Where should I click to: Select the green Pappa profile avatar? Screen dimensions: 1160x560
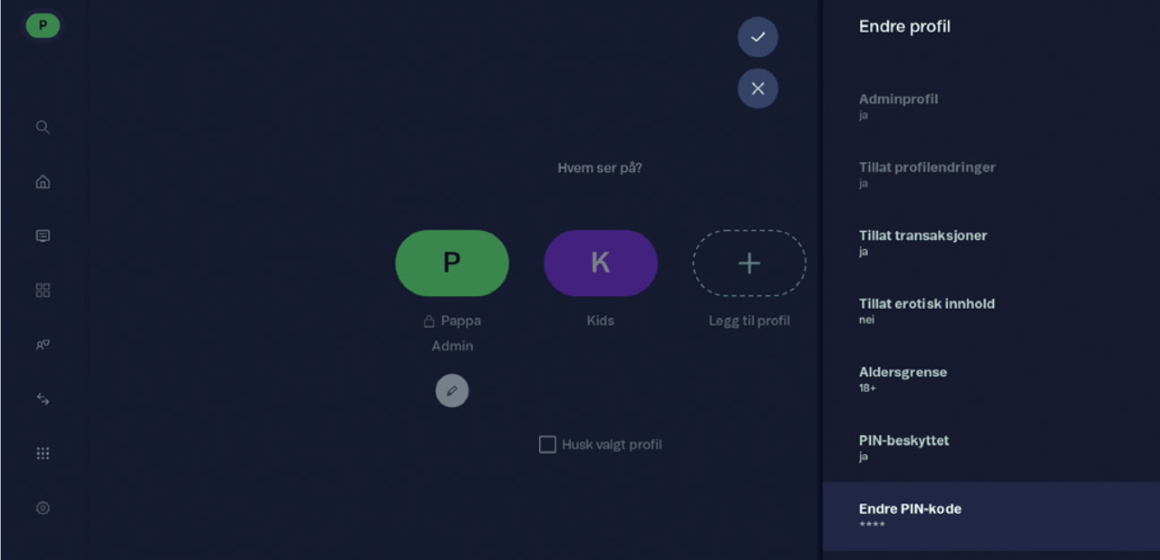point(452,263)
